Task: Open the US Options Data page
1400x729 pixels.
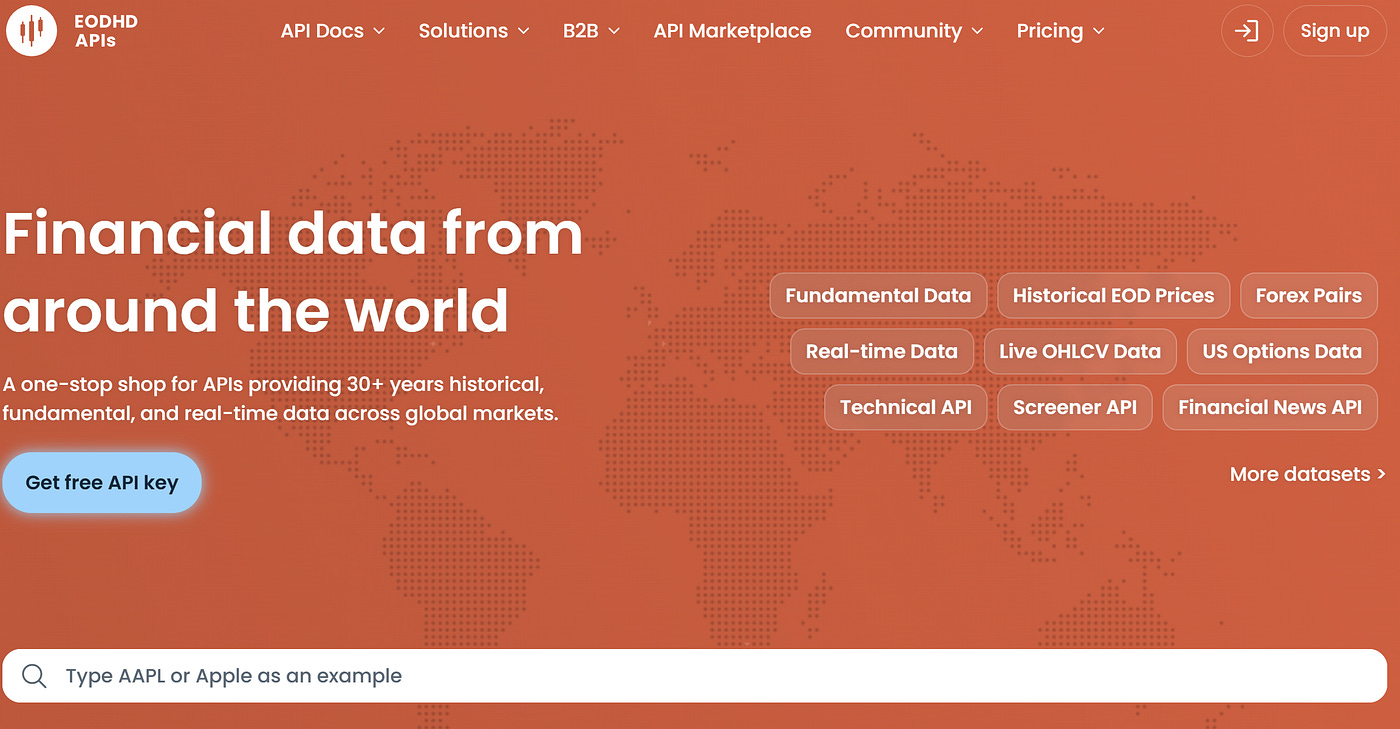Action: [x=1282, y=351]
